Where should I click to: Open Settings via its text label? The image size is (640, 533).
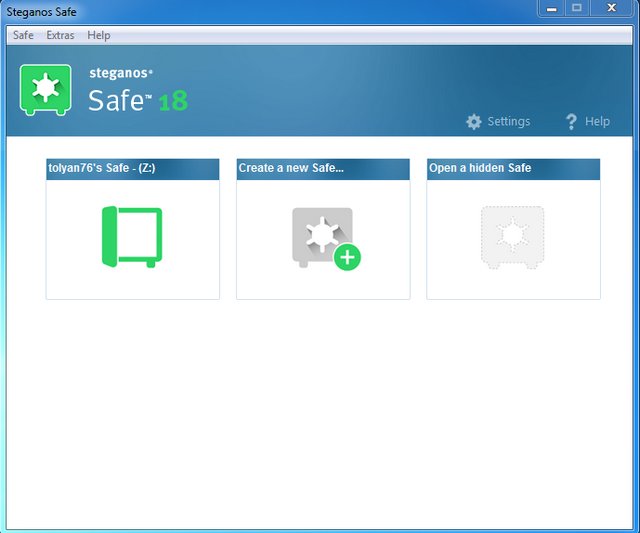click(508, 122)
